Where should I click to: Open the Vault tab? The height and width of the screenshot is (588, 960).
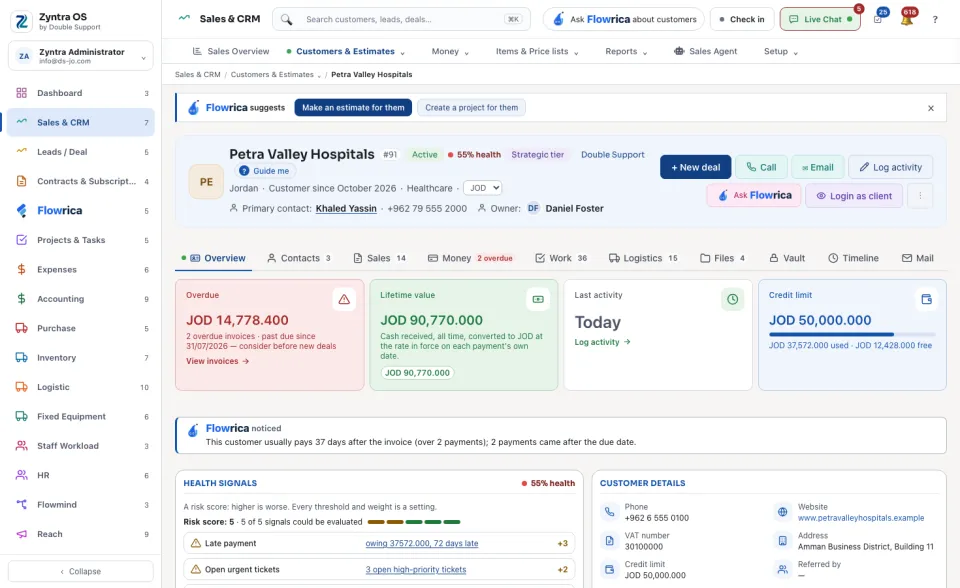[787, 258]
